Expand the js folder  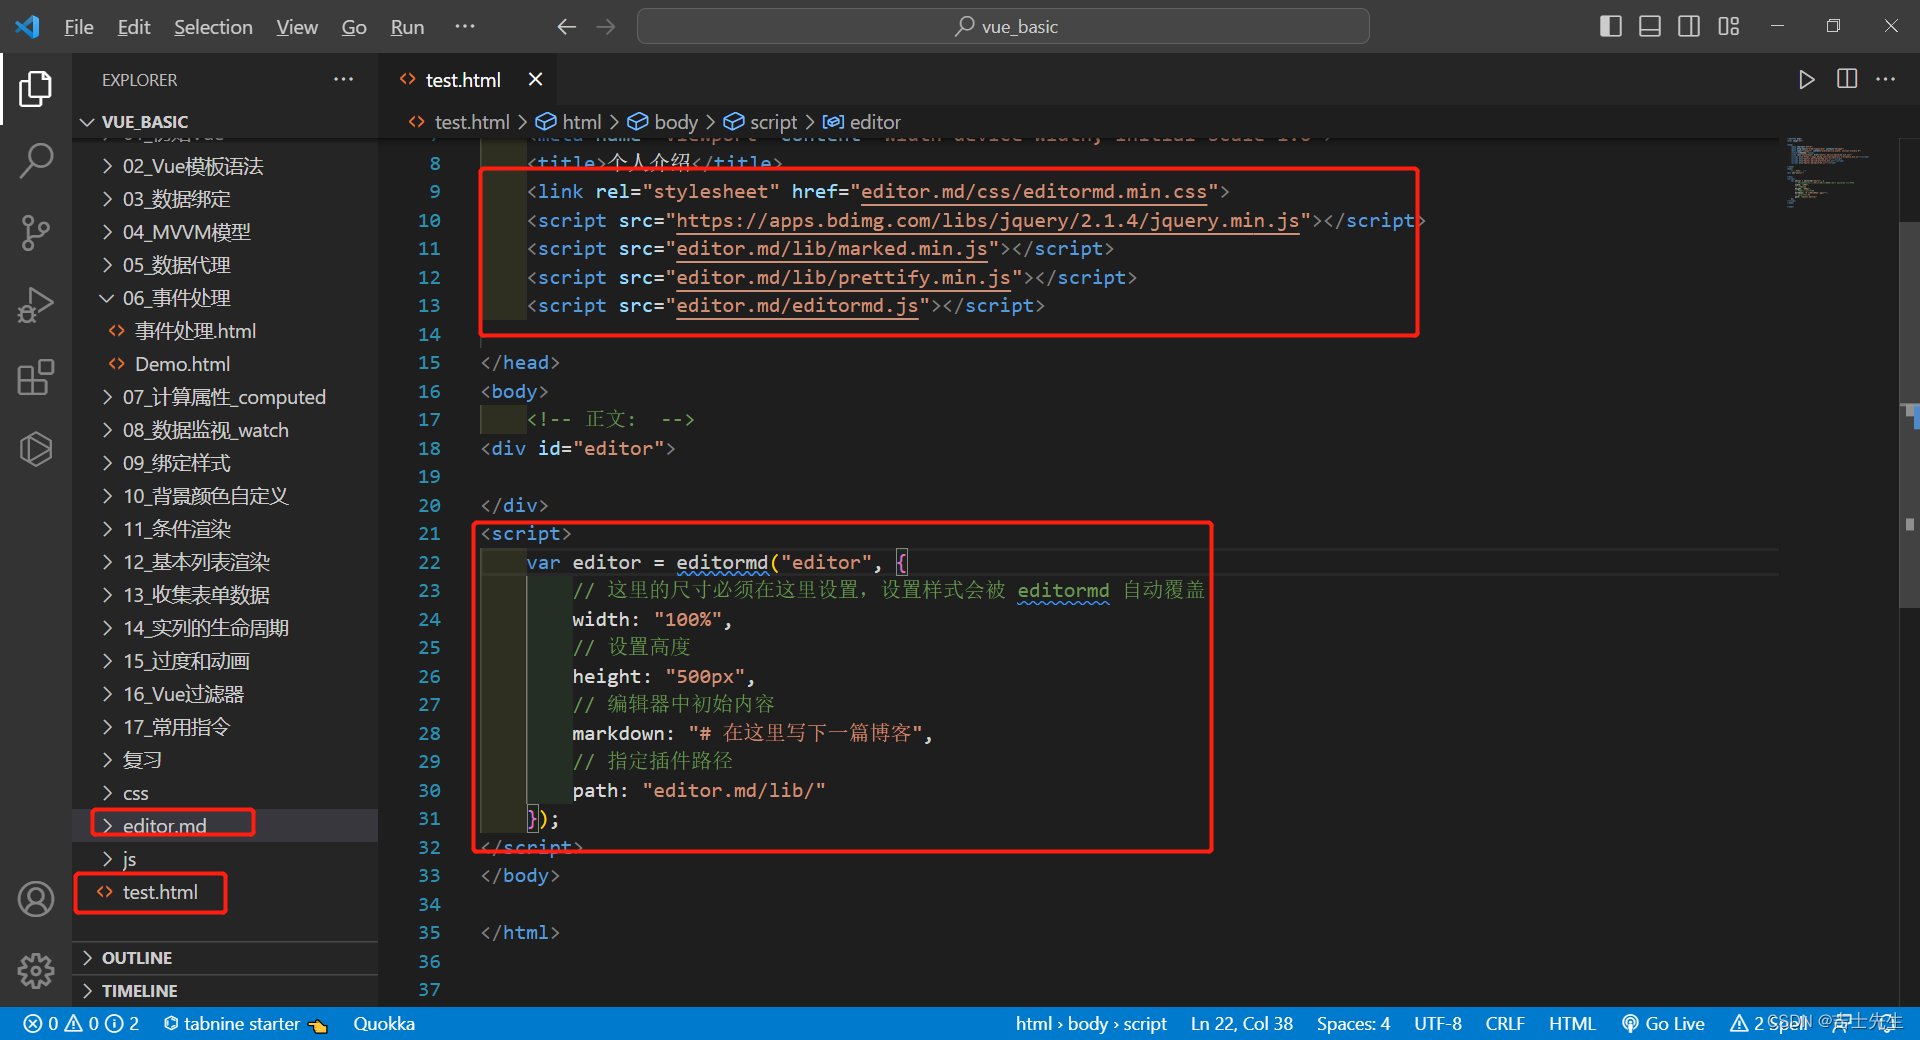pos(225,859)
